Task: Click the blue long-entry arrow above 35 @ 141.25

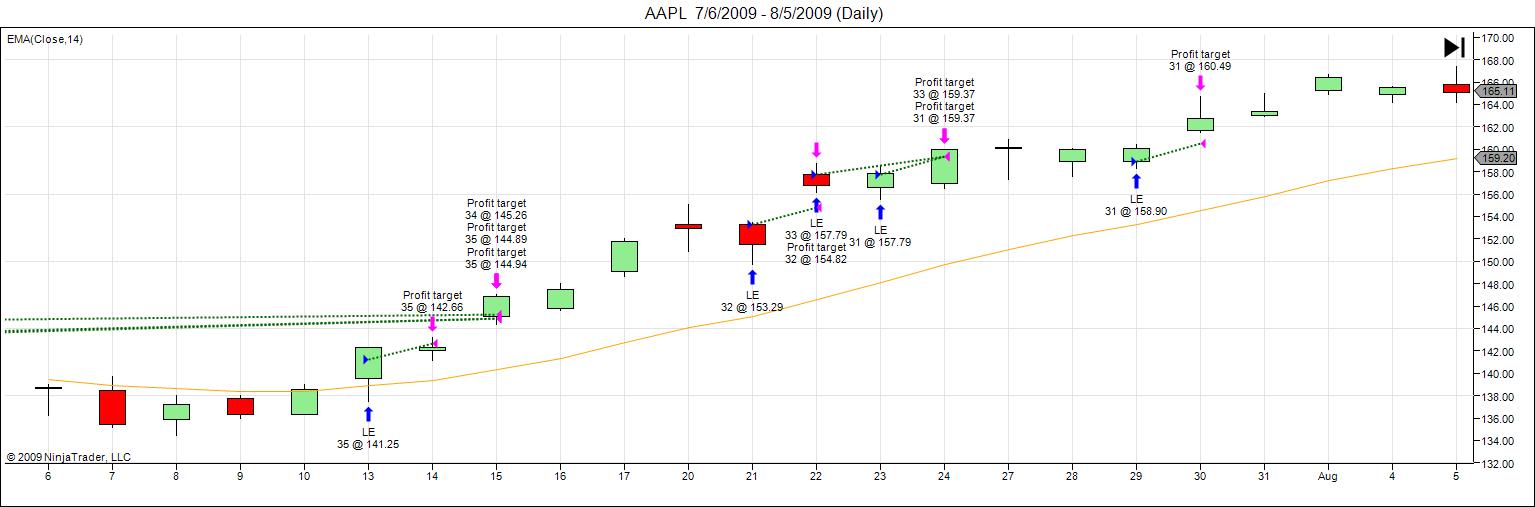Action: coord(368,414)
